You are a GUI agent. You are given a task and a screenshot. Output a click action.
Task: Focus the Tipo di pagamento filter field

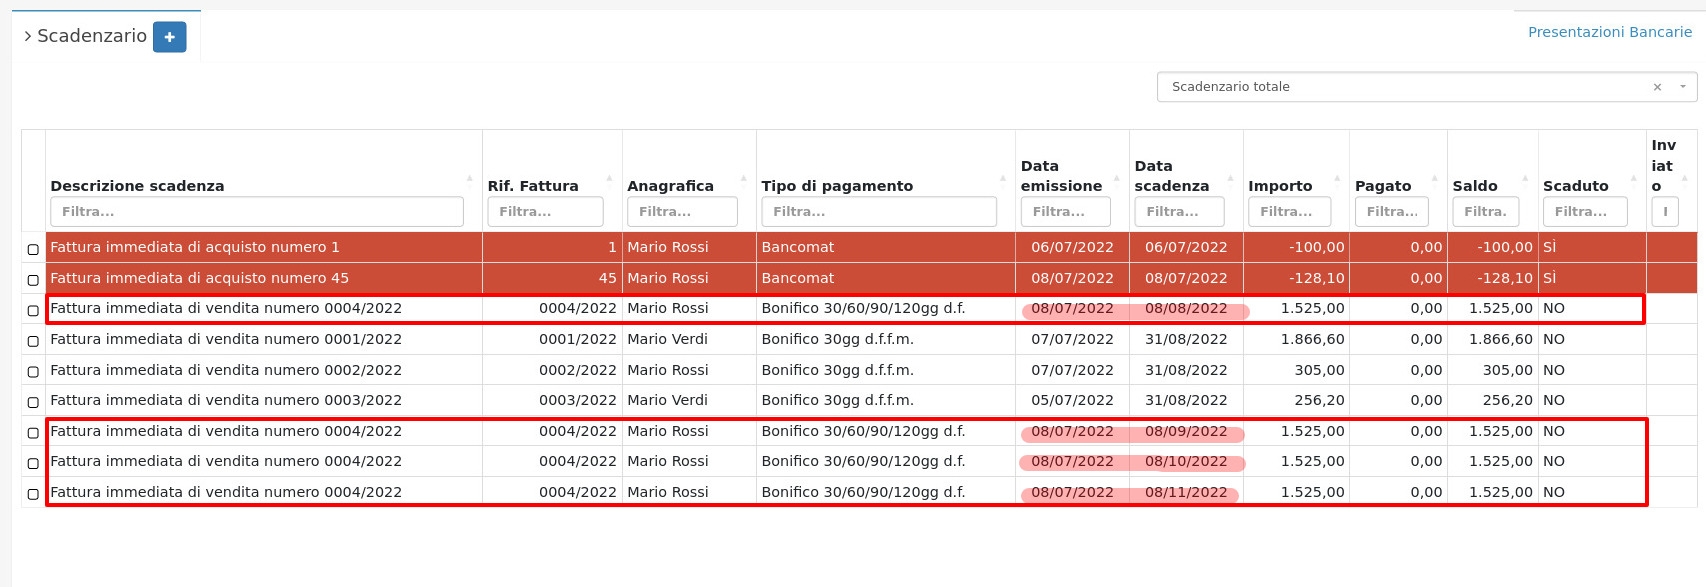click(878, 212)
